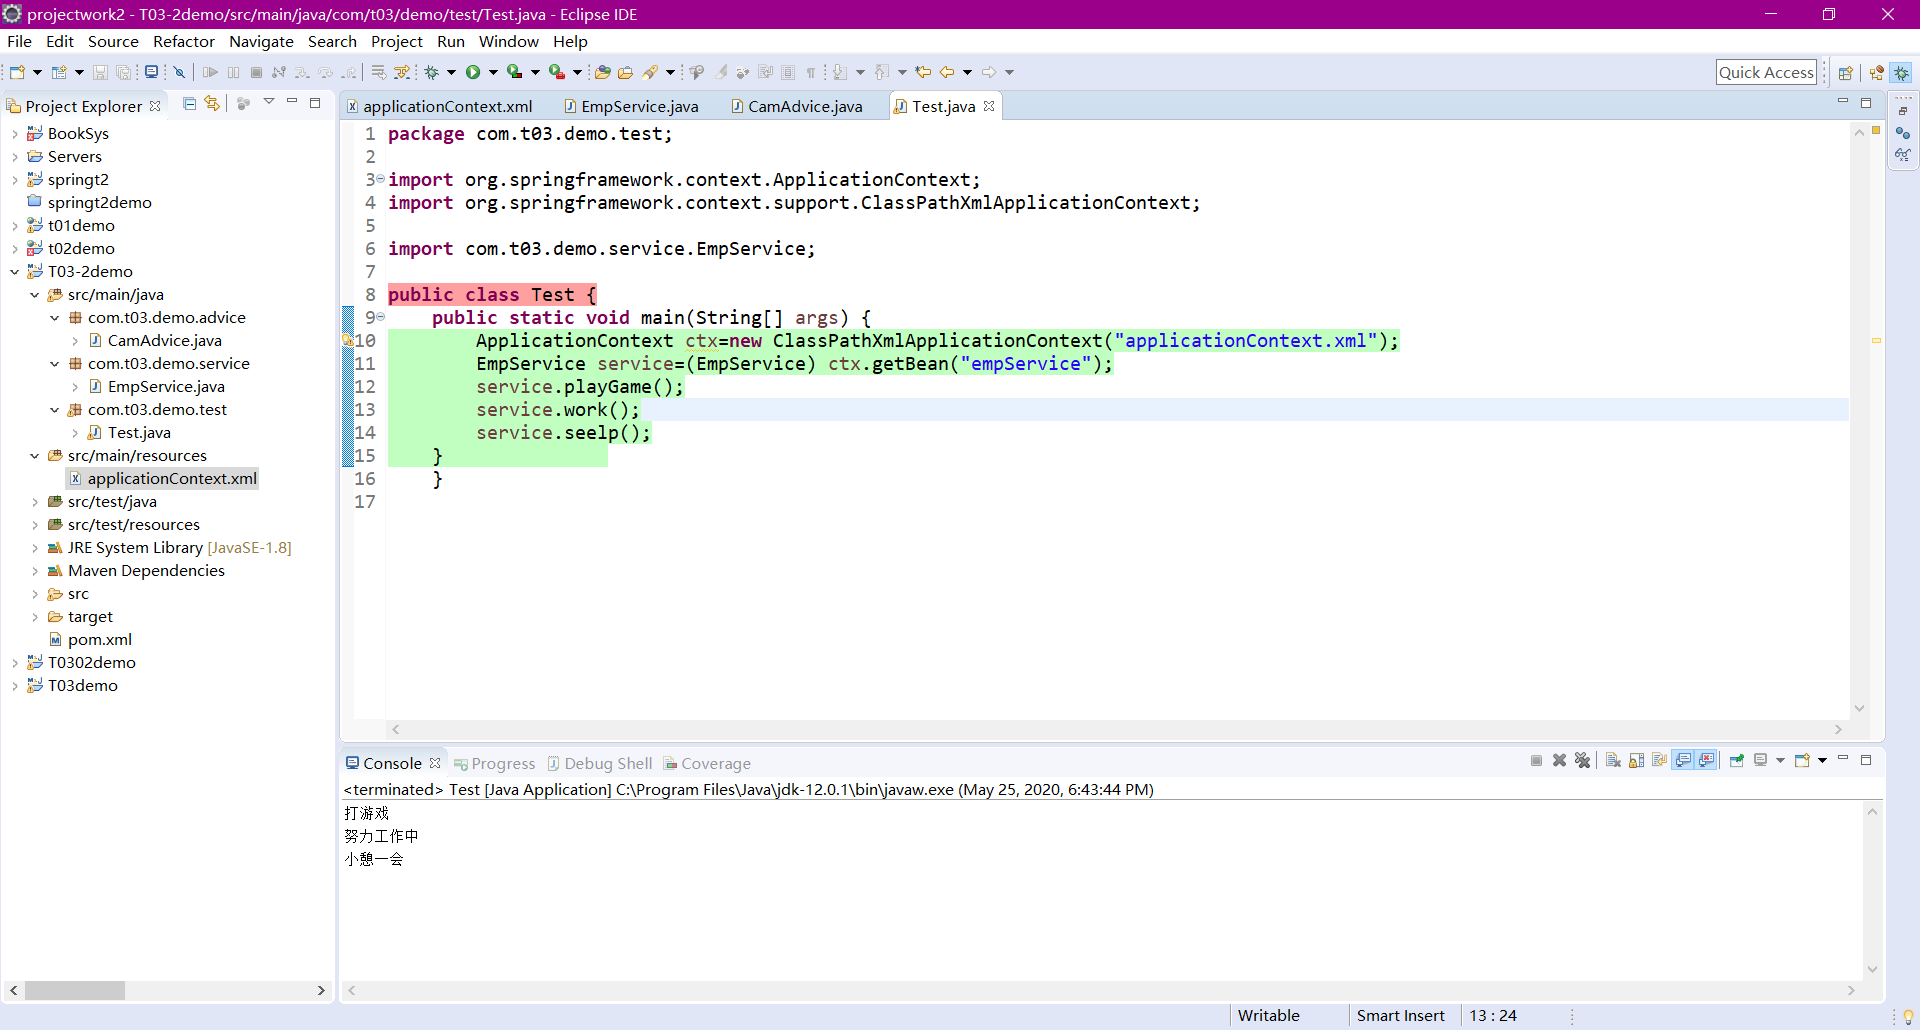Toggle Link with Editor in Project Explorer
This screenshot has height=1030, width=1920.
[212, 104]
